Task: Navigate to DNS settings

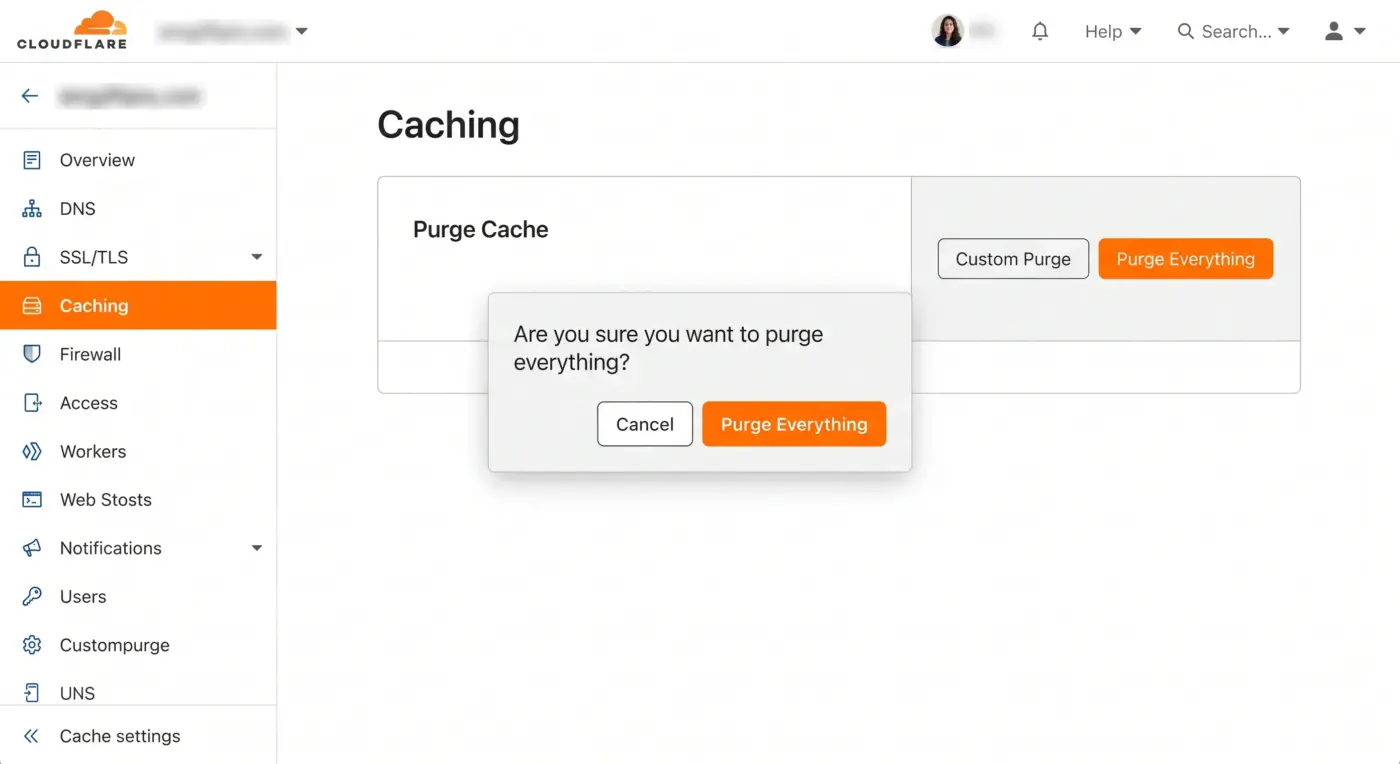Action: pos(138,209)
